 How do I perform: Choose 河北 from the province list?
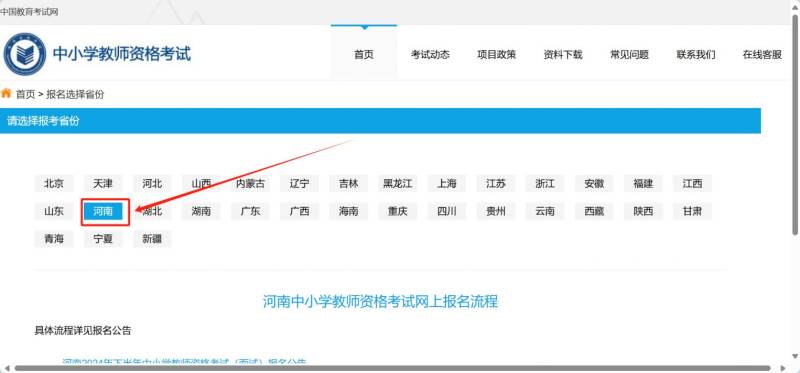pyautogui.click(x=152, y=184)
